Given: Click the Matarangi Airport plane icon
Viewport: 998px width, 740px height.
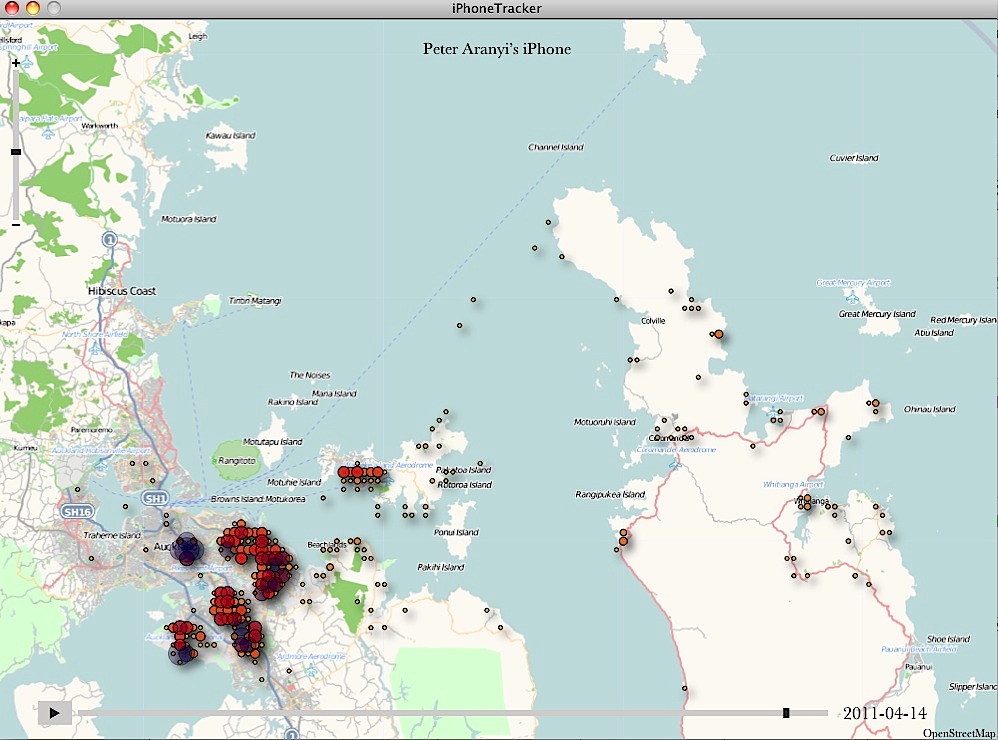Looking at the screenshot, I should 775,412.
